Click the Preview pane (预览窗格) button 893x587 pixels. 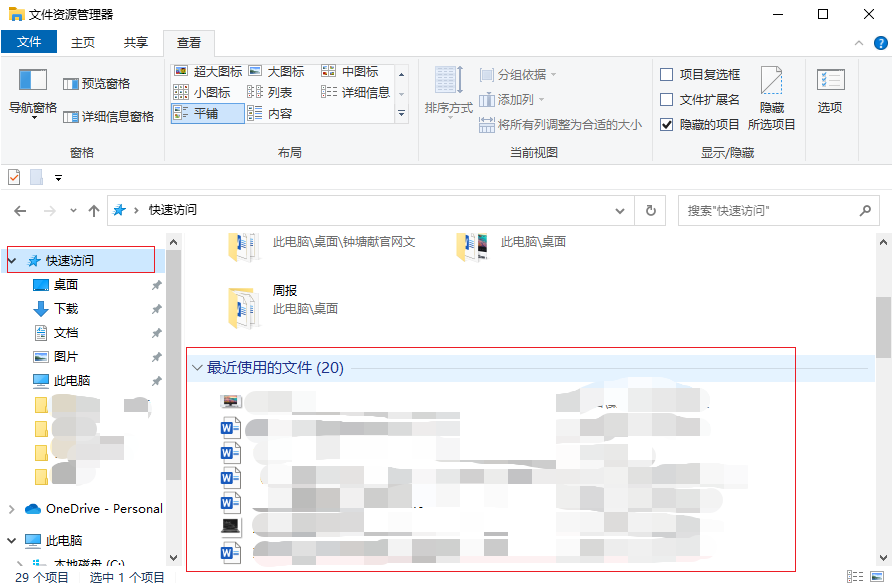point(97,84)
